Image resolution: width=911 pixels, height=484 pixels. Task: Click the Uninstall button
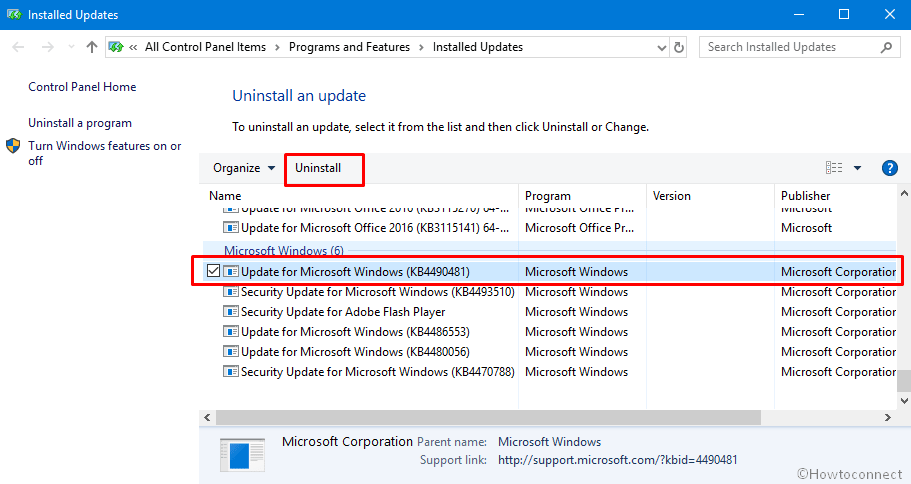pos(318,168)
